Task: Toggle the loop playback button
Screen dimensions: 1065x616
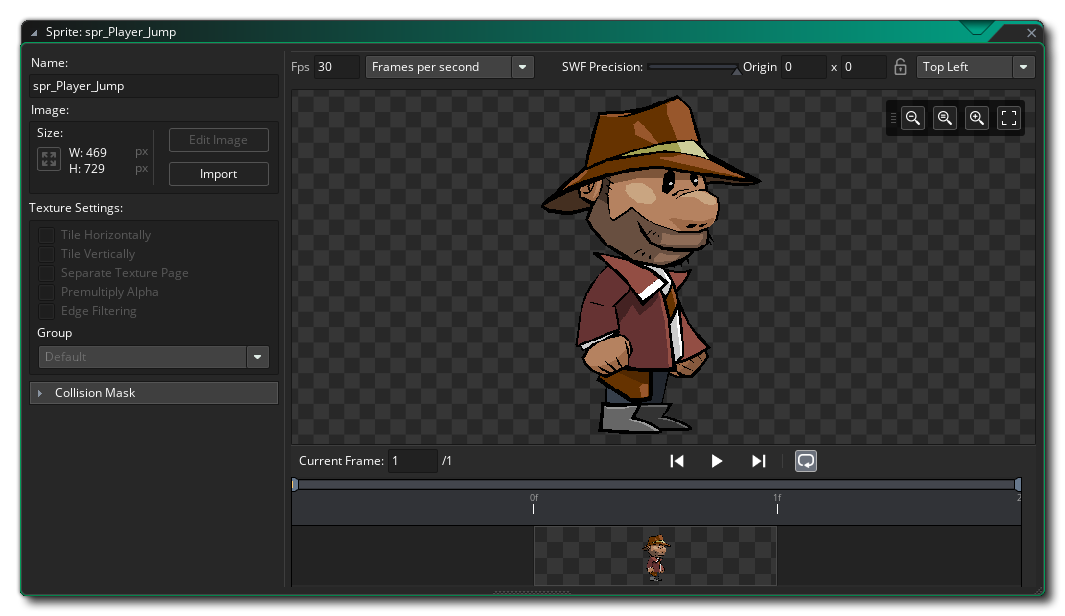Action: pos(806,461)
